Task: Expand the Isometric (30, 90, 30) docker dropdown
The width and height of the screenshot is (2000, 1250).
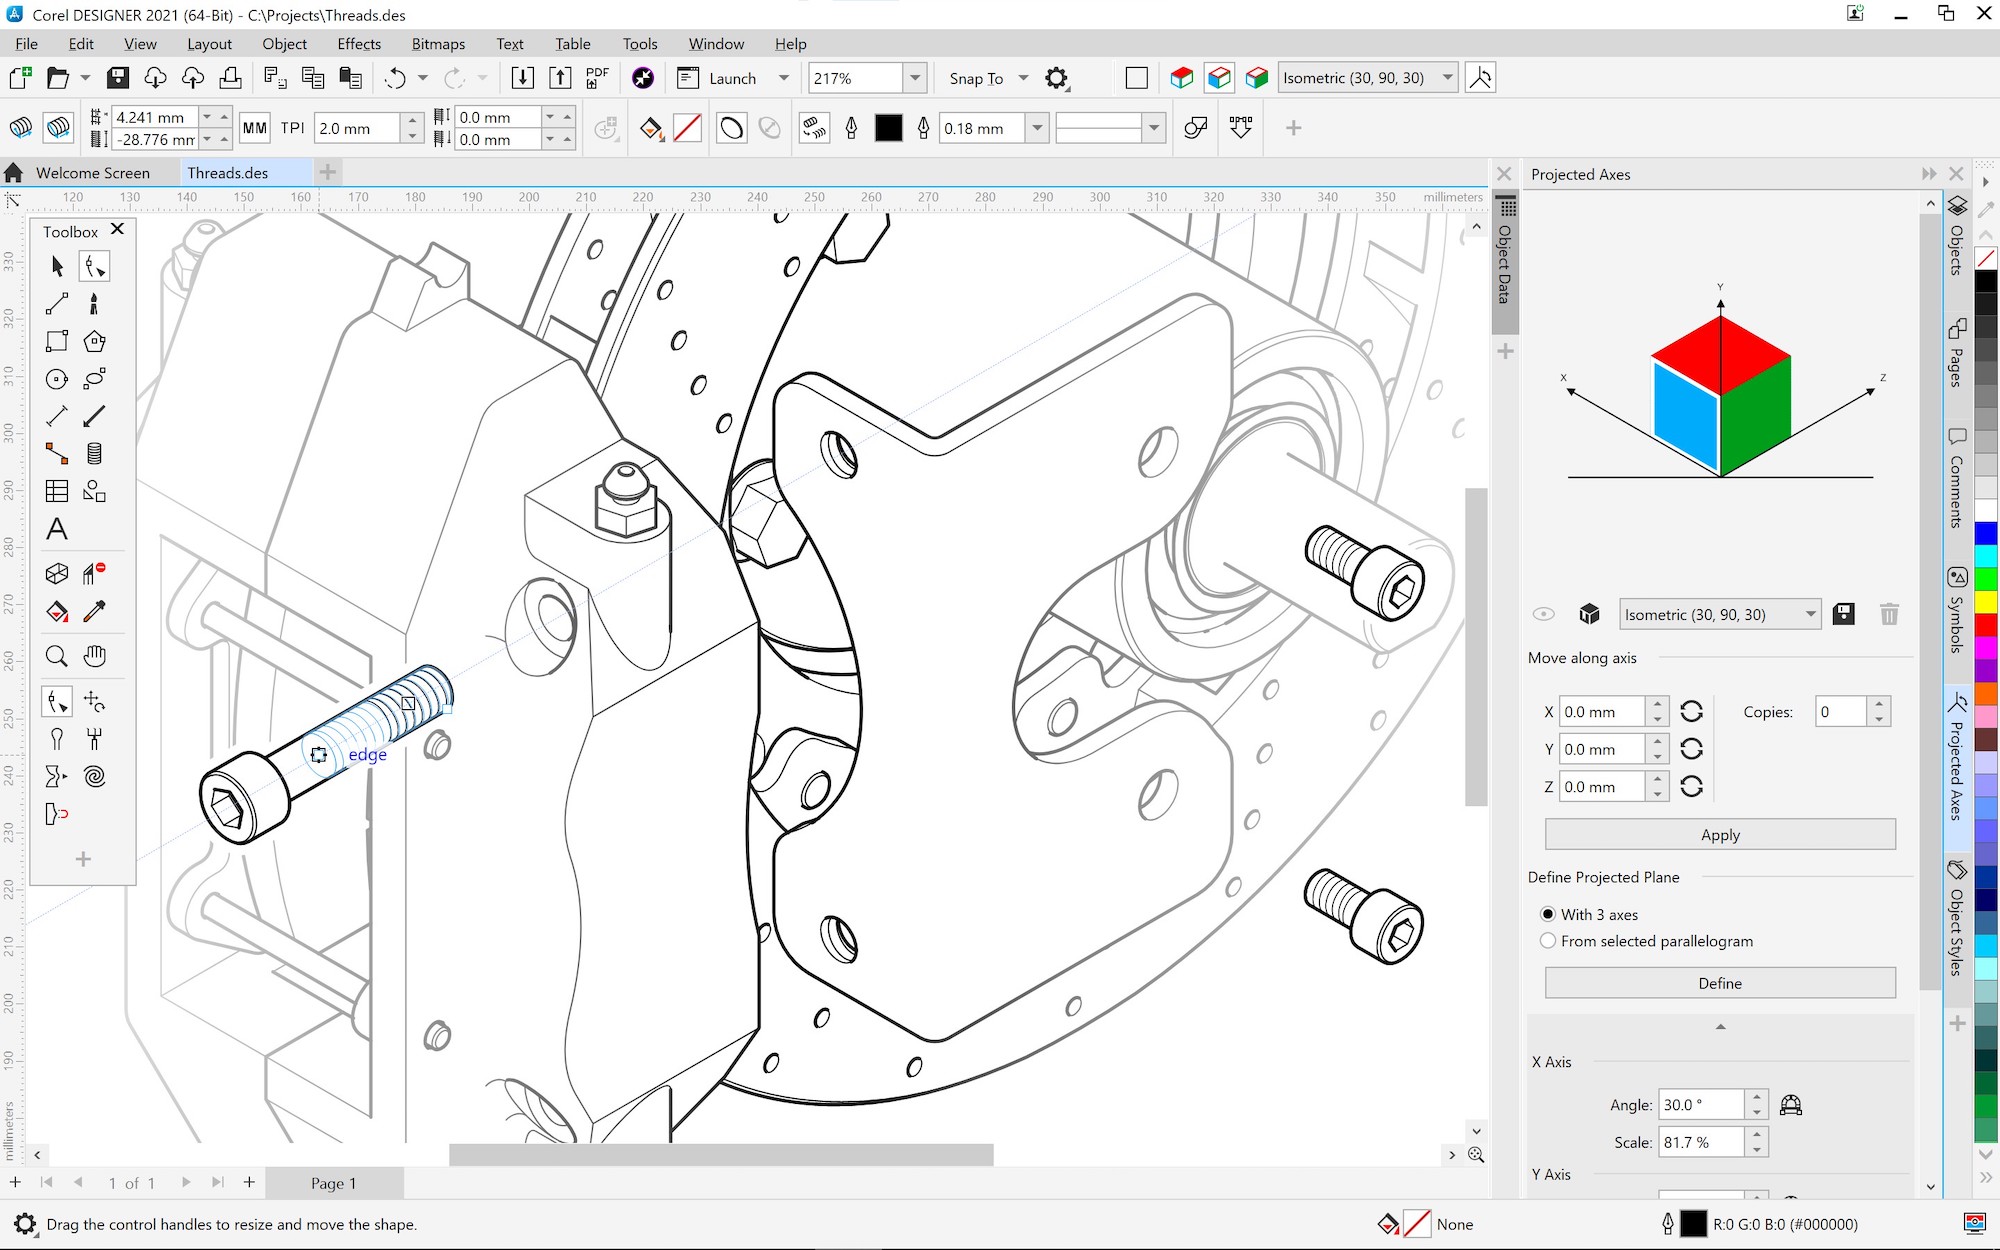Action: pos(1810,614)
